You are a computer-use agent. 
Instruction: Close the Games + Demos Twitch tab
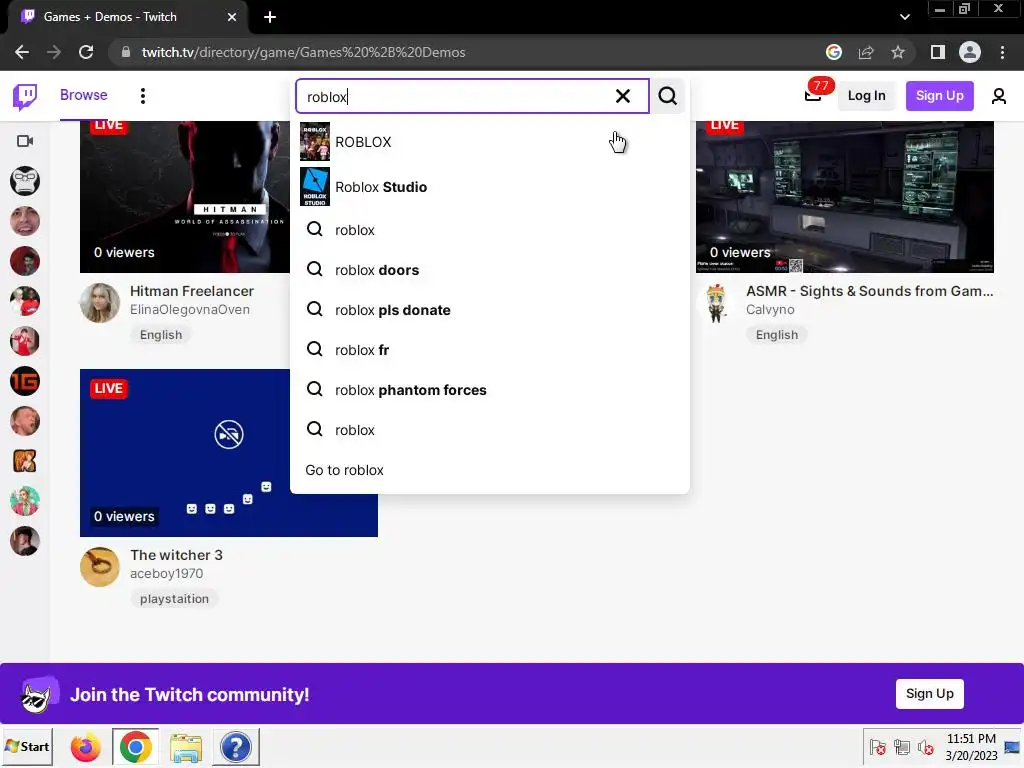232,17
